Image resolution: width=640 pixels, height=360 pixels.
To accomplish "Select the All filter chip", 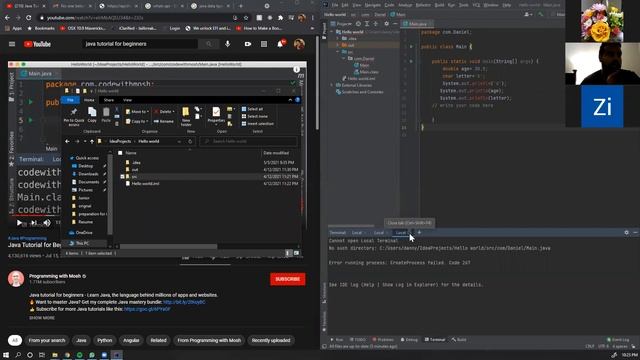I will pyautogui.click(x=15, y=340).
